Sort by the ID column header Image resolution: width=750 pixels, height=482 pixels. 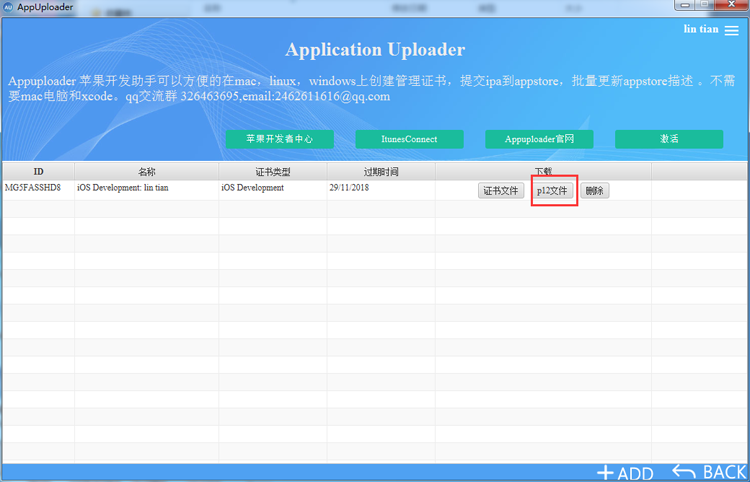click(x=38, y=172)
